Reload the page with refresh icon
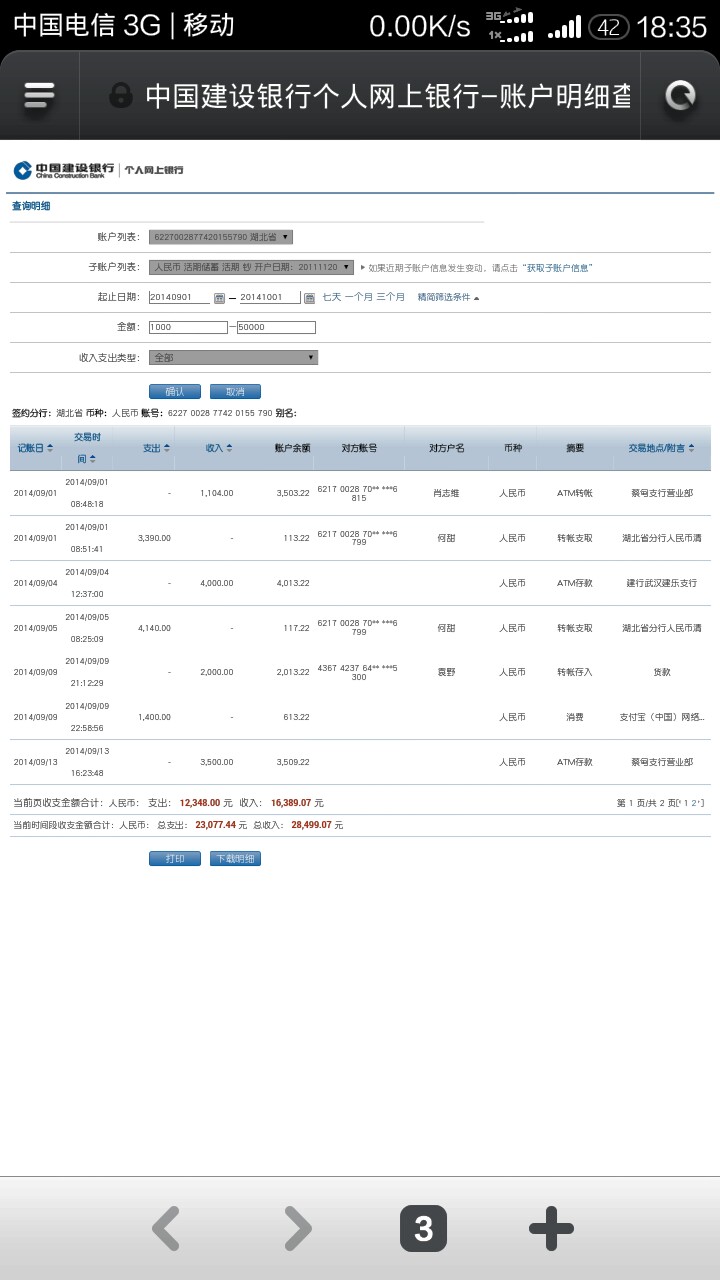This screenshot has height=1280, width=720. (680, 96)
